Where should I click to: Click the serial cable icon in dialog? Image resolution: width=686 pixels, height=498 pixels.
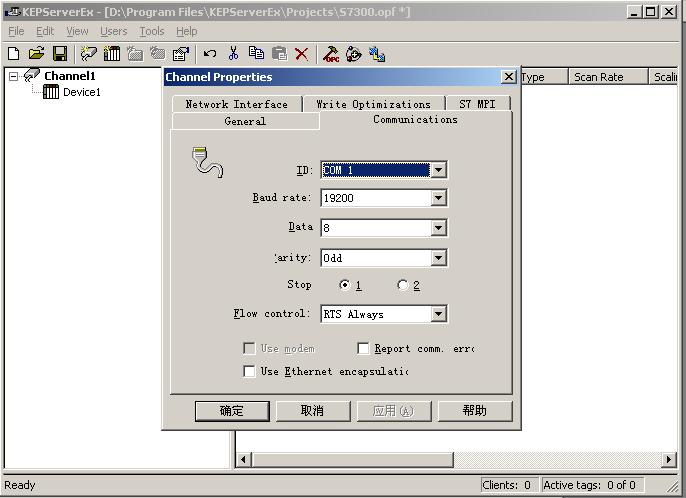coord(207,162)
